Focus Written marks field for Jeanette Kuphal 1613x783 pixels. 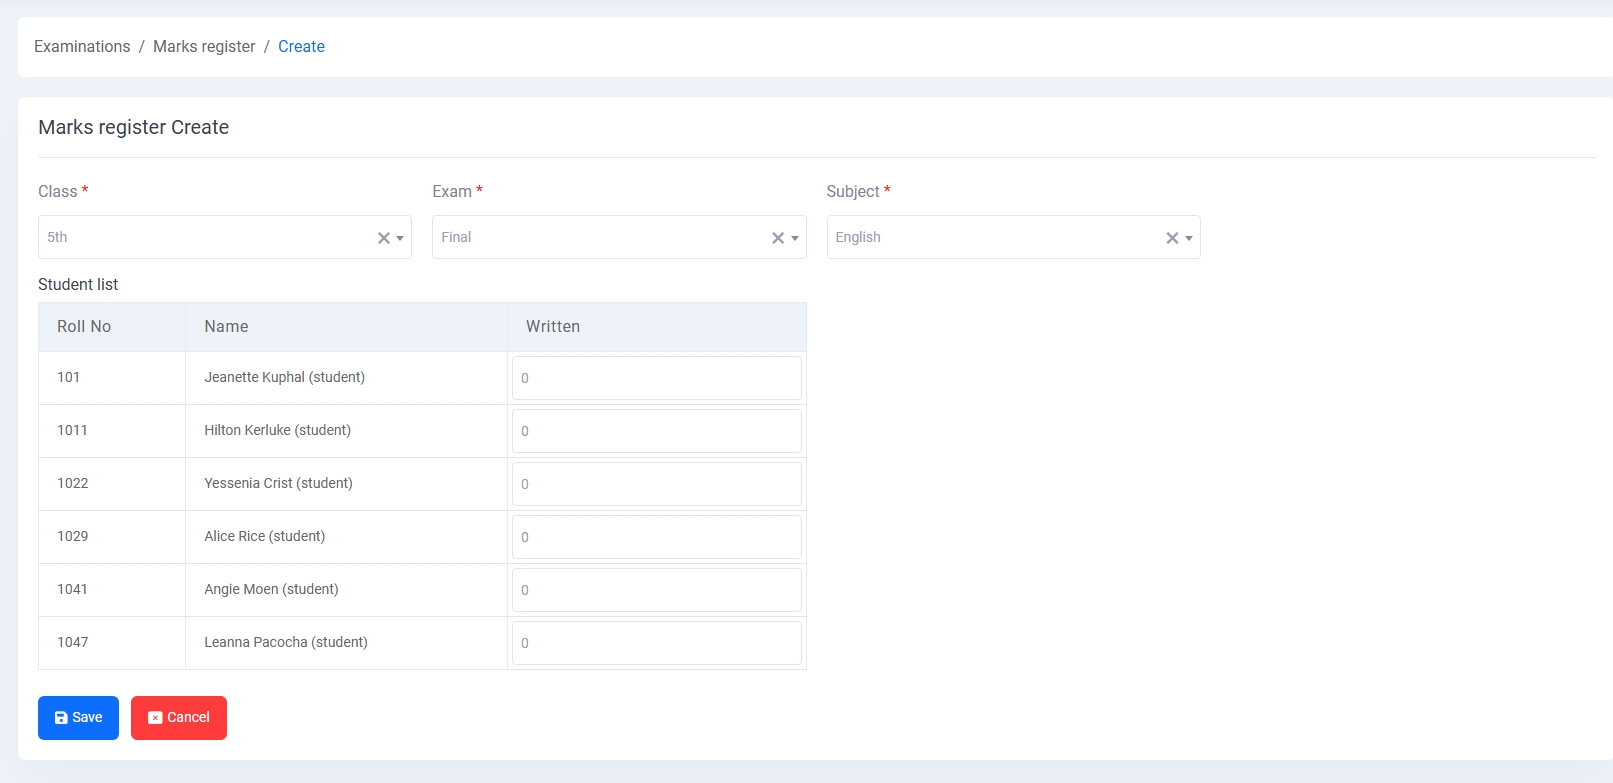(656, 378)
